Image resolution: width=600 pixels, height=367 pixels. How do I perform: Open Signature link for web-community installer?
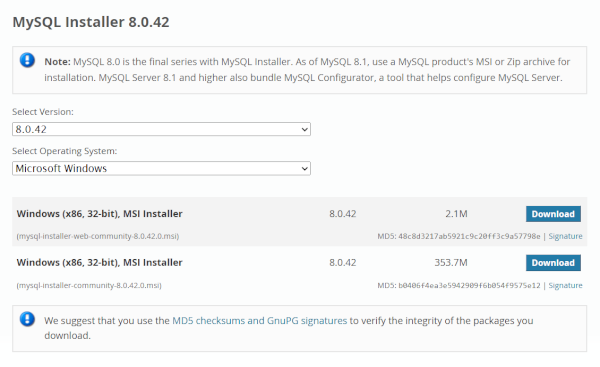pos(565,236)
